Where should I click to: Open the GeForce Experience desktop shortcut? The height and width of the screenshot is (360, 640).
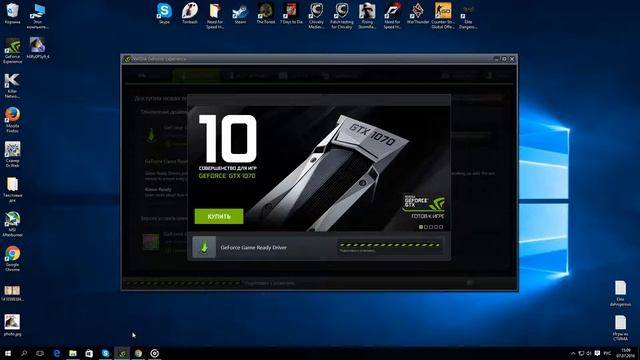coord(12,51)
